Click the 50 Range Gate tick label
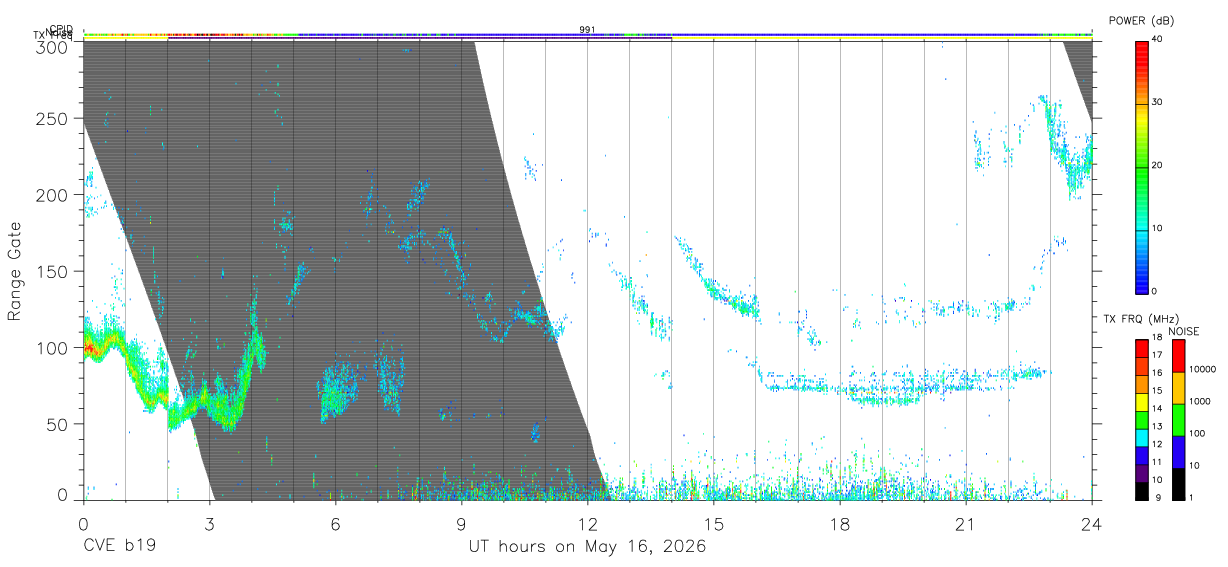The width and height of the screenshot is (1228, 567). point(58,424)
